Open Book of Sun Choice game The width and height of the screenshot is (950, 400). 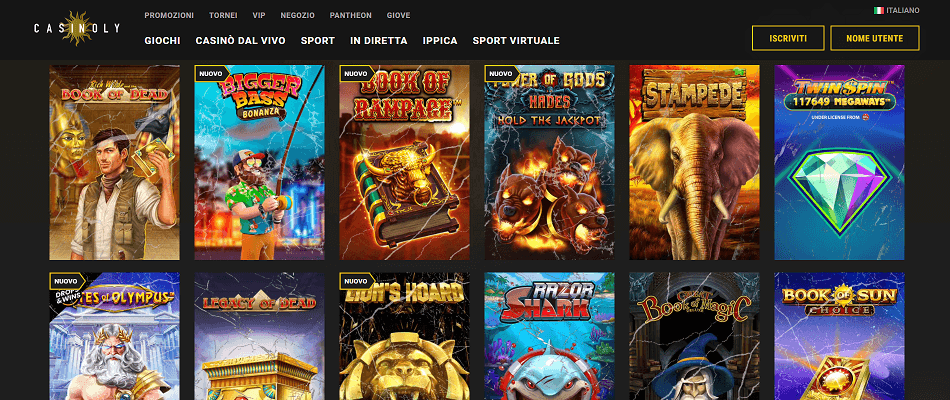click(x=839, y=336)
